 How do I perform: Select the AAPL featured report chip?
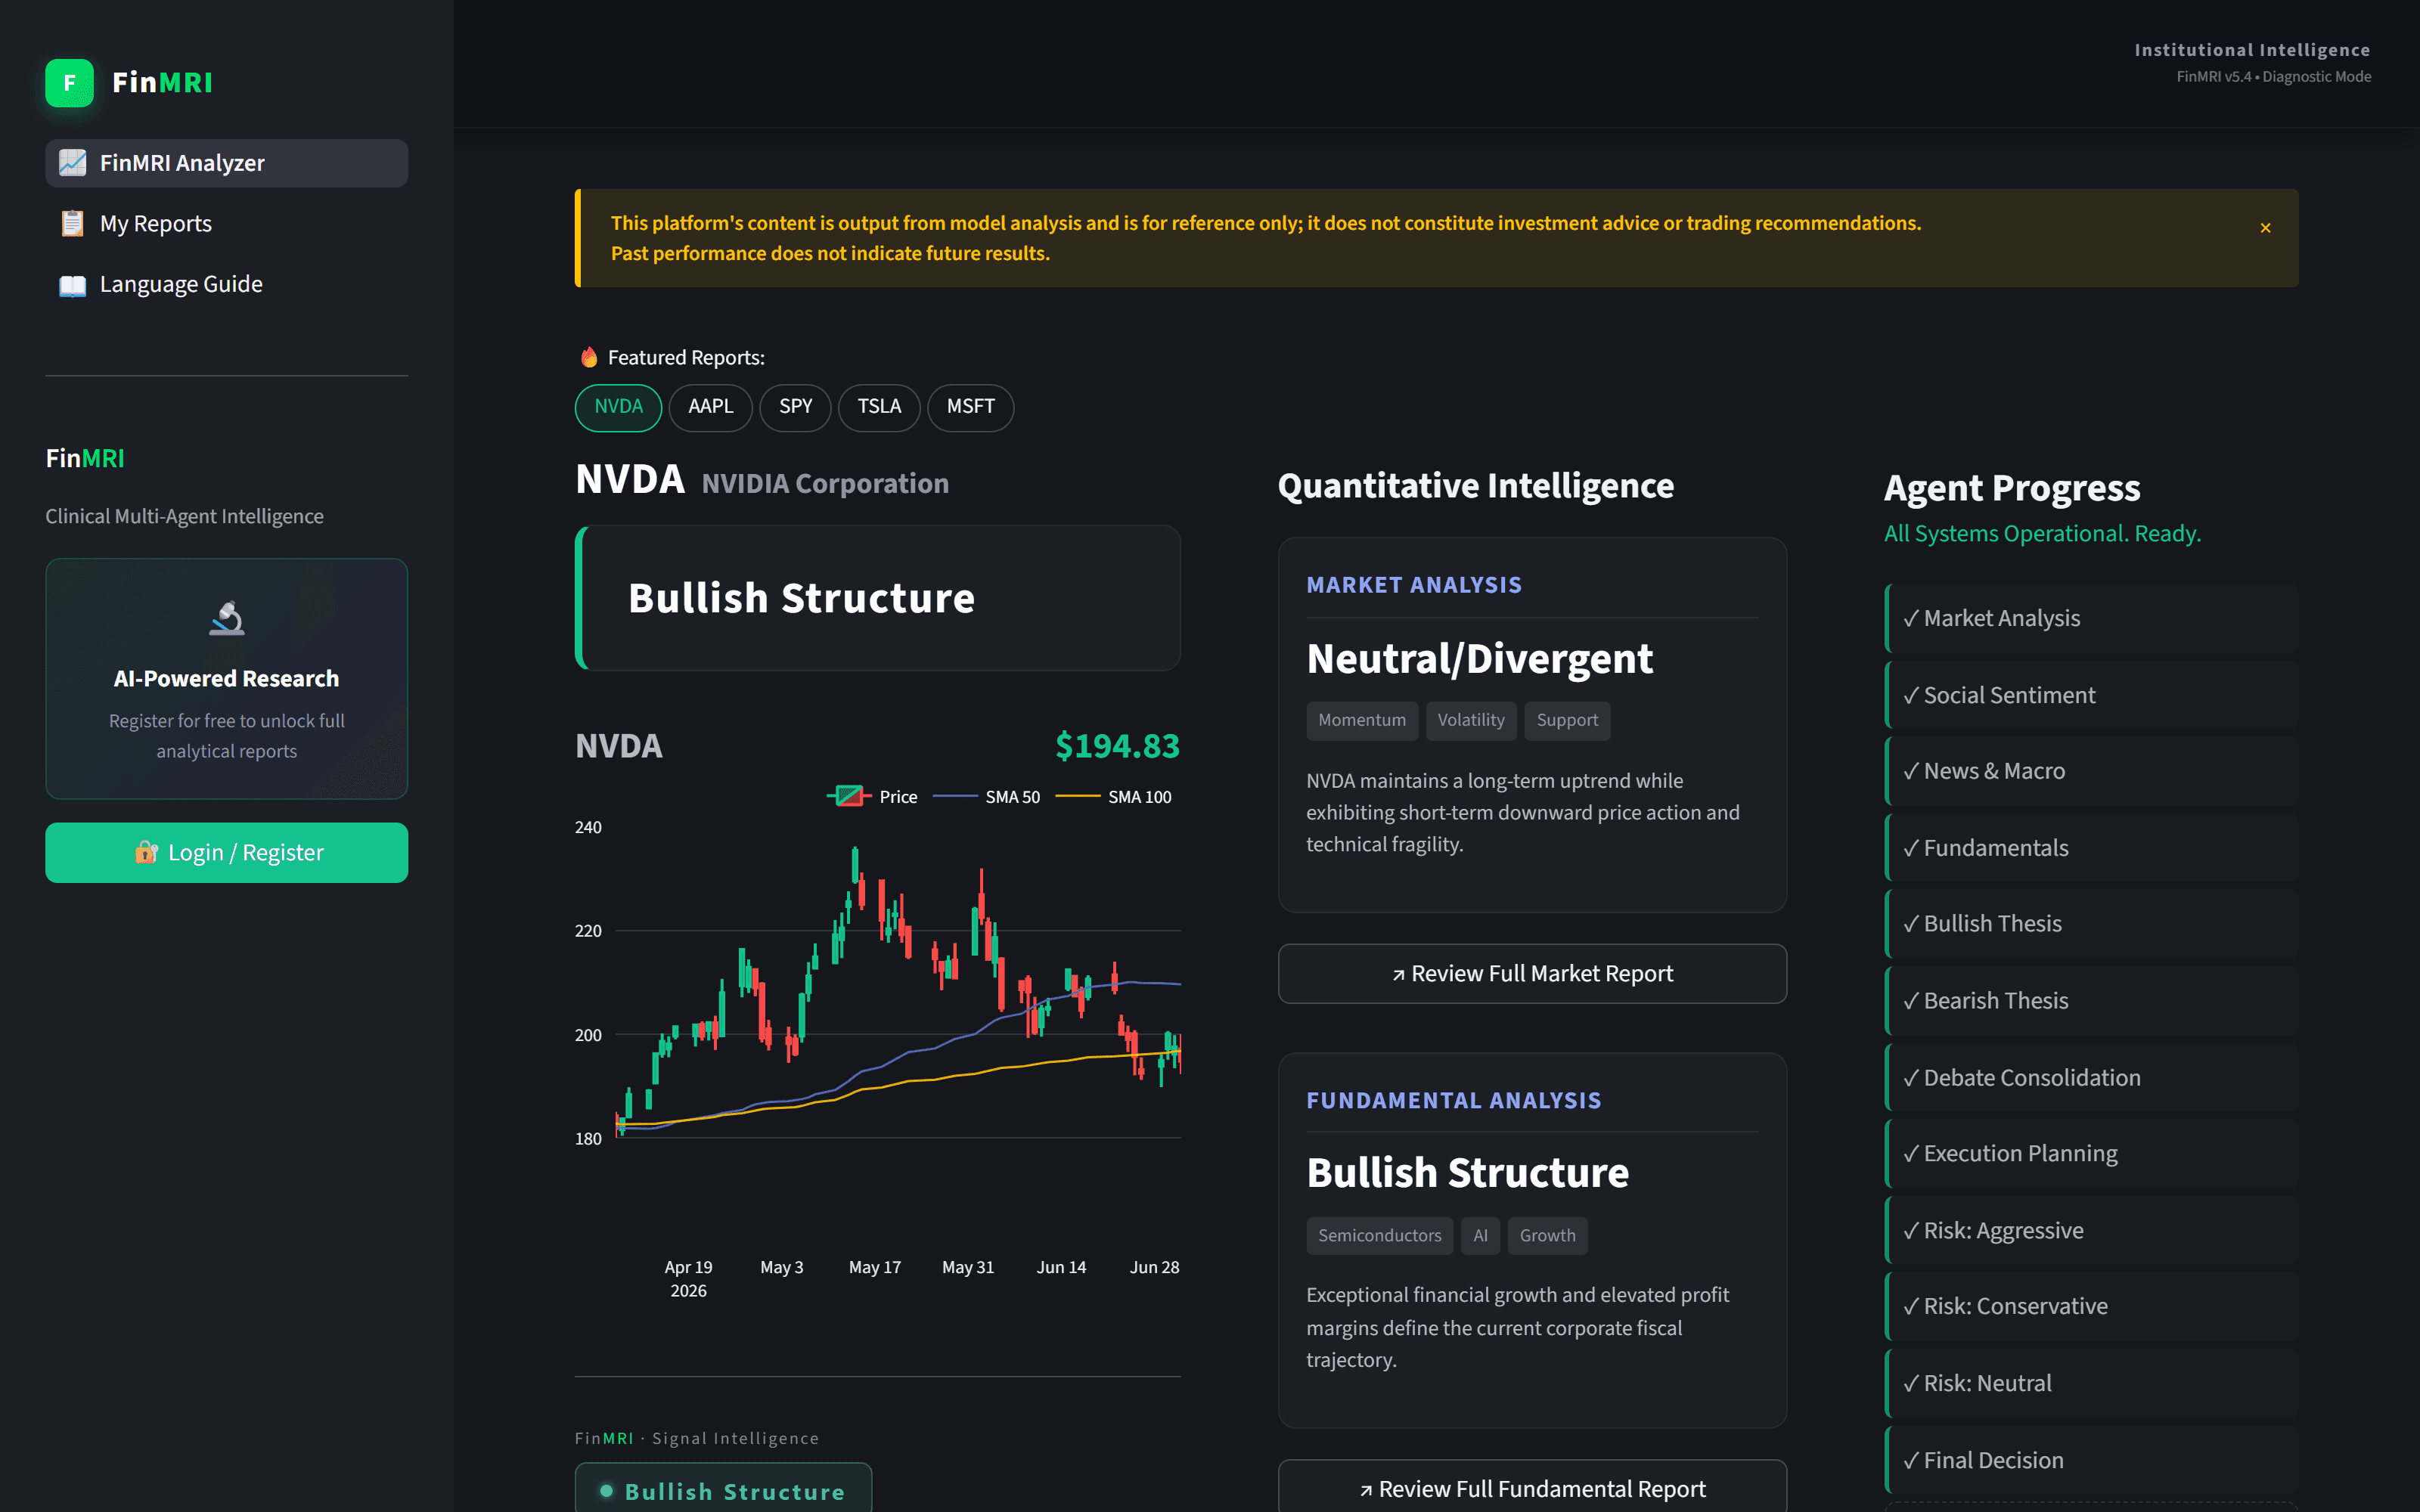(710, 407)
